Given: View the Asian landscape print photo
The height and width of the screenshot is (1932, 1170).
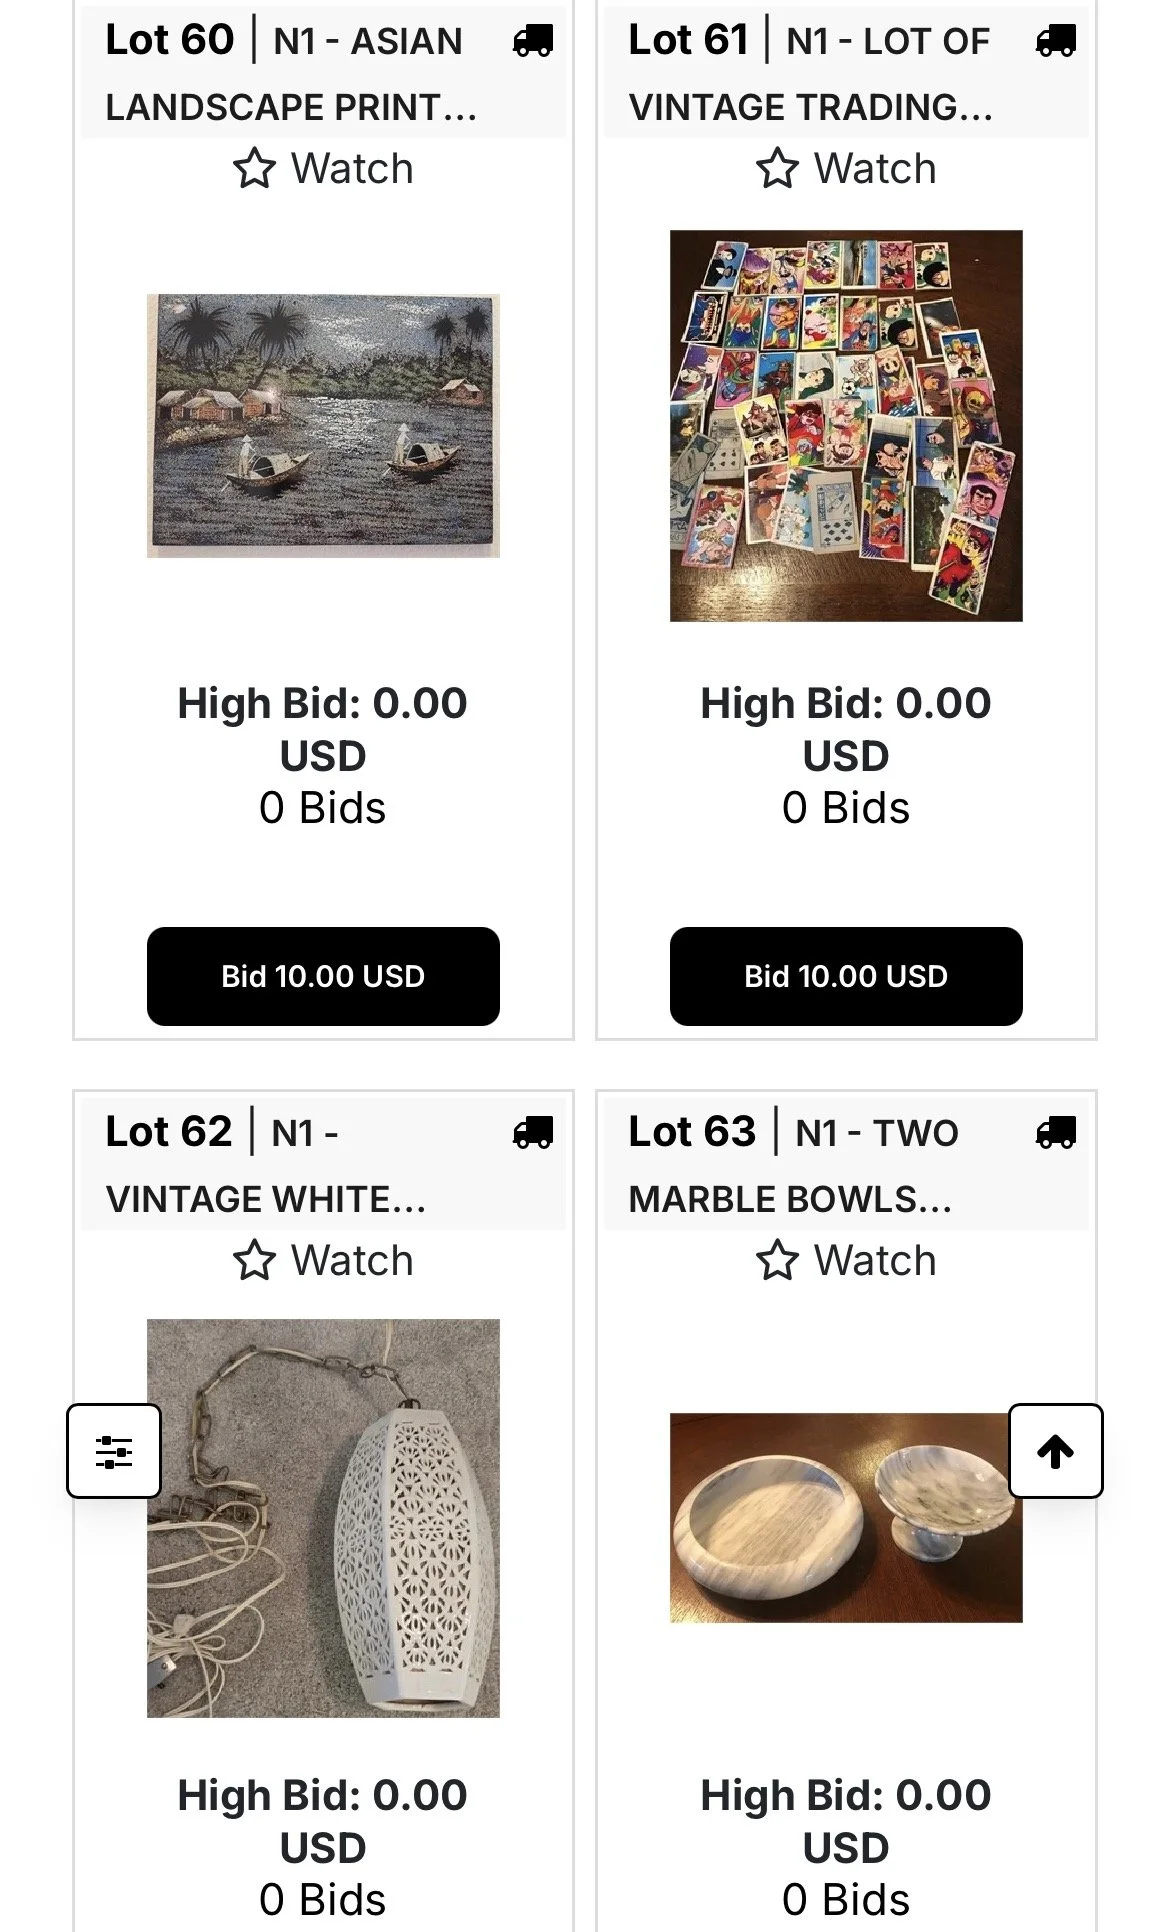Looking at the screenshot, I should point(323,425).
